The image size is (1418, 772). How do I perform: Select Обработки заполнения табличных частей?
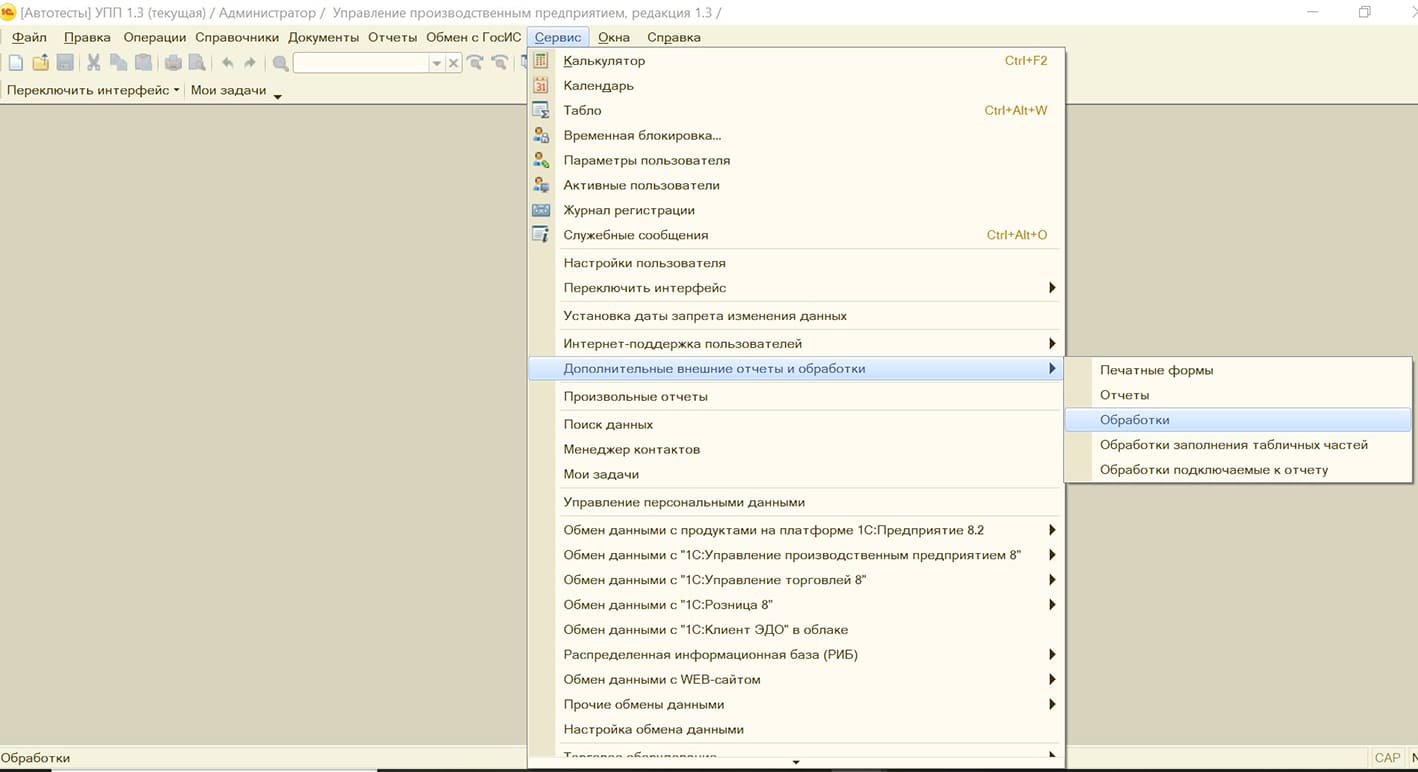coord(1238,445)
